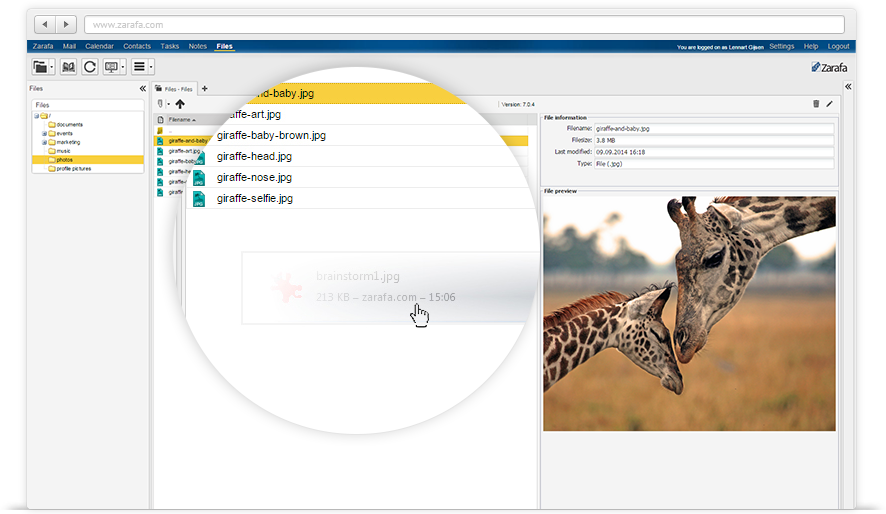The width and height of the screenshot is (886, 514).
Task: Click the attachment paperclip icon
Action: 160,104
